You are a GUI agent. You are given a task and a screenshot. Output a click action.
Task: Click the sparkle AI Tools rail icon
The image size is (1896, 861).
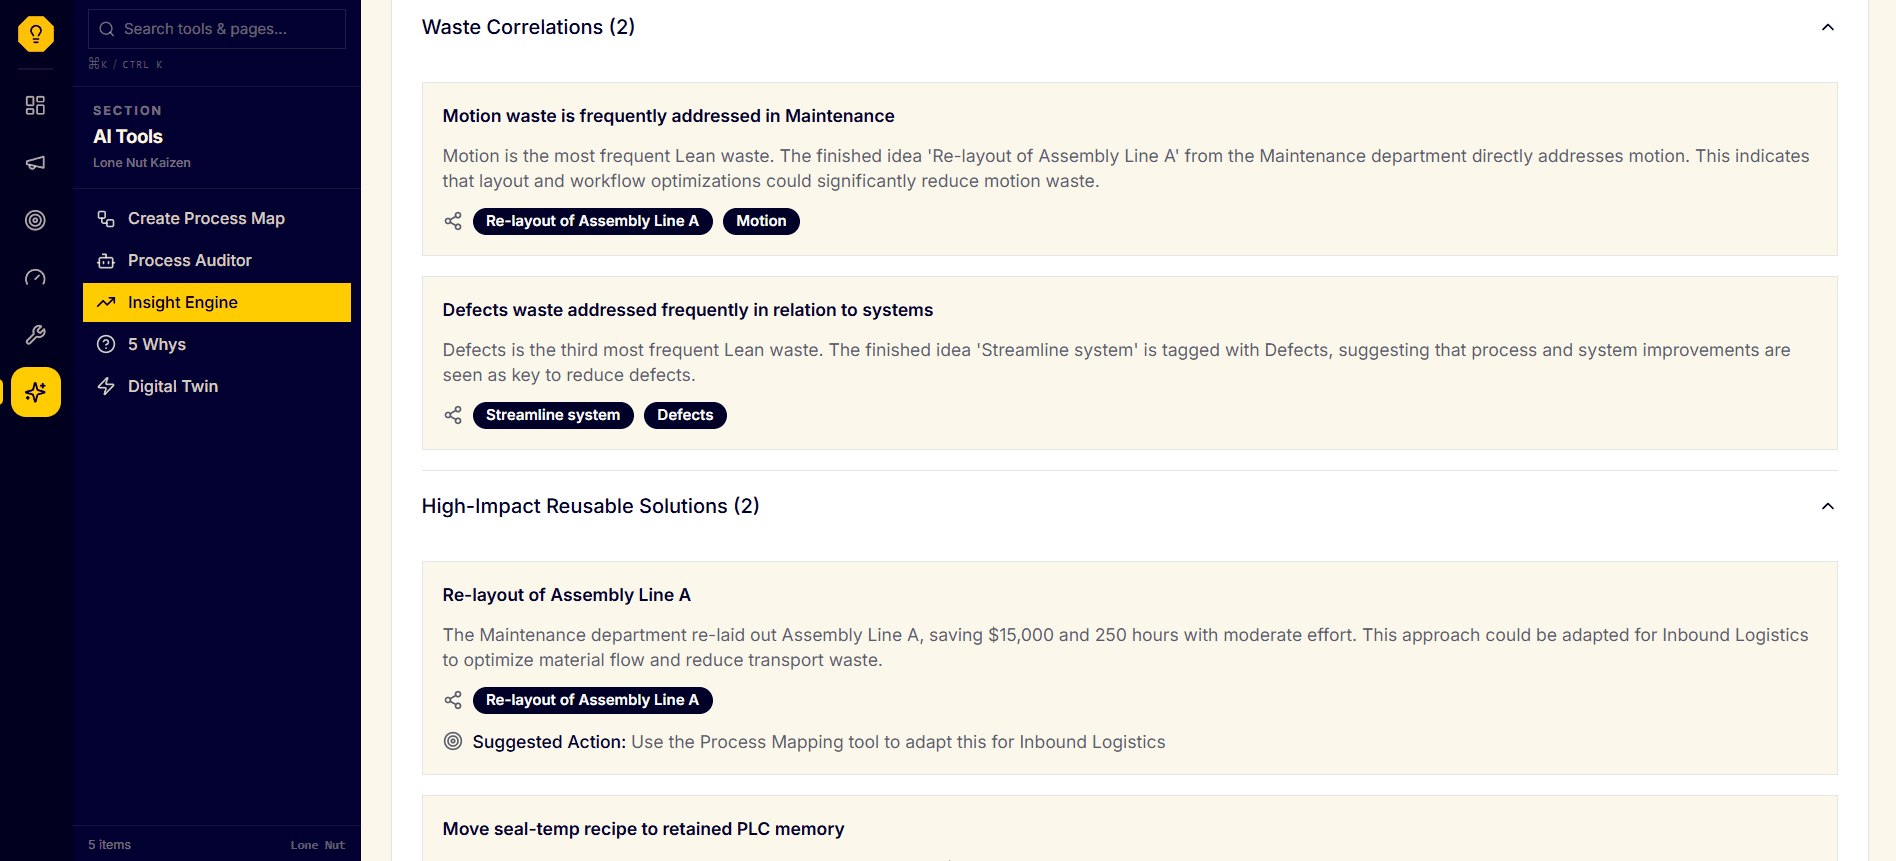coord(36,392)
